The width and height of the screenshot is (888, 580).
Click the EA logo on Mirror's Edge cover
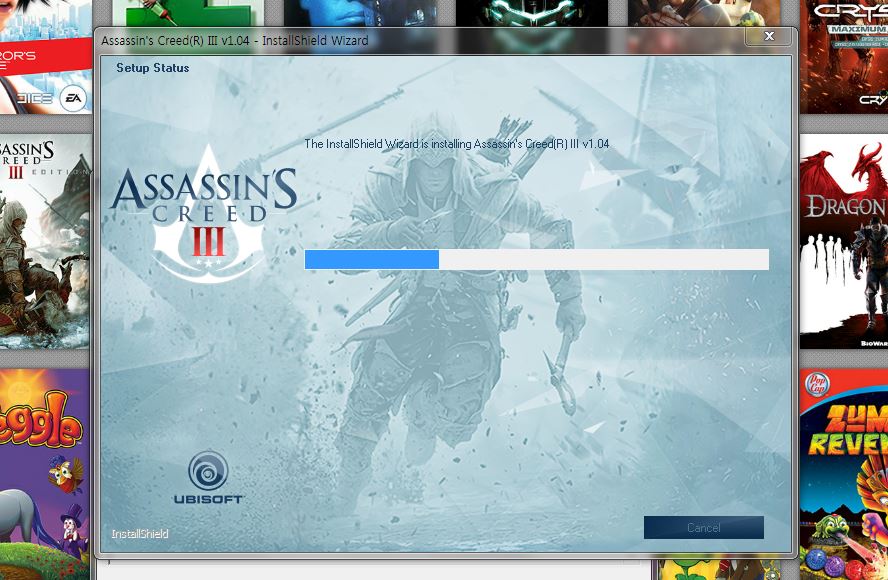point(73,99)
